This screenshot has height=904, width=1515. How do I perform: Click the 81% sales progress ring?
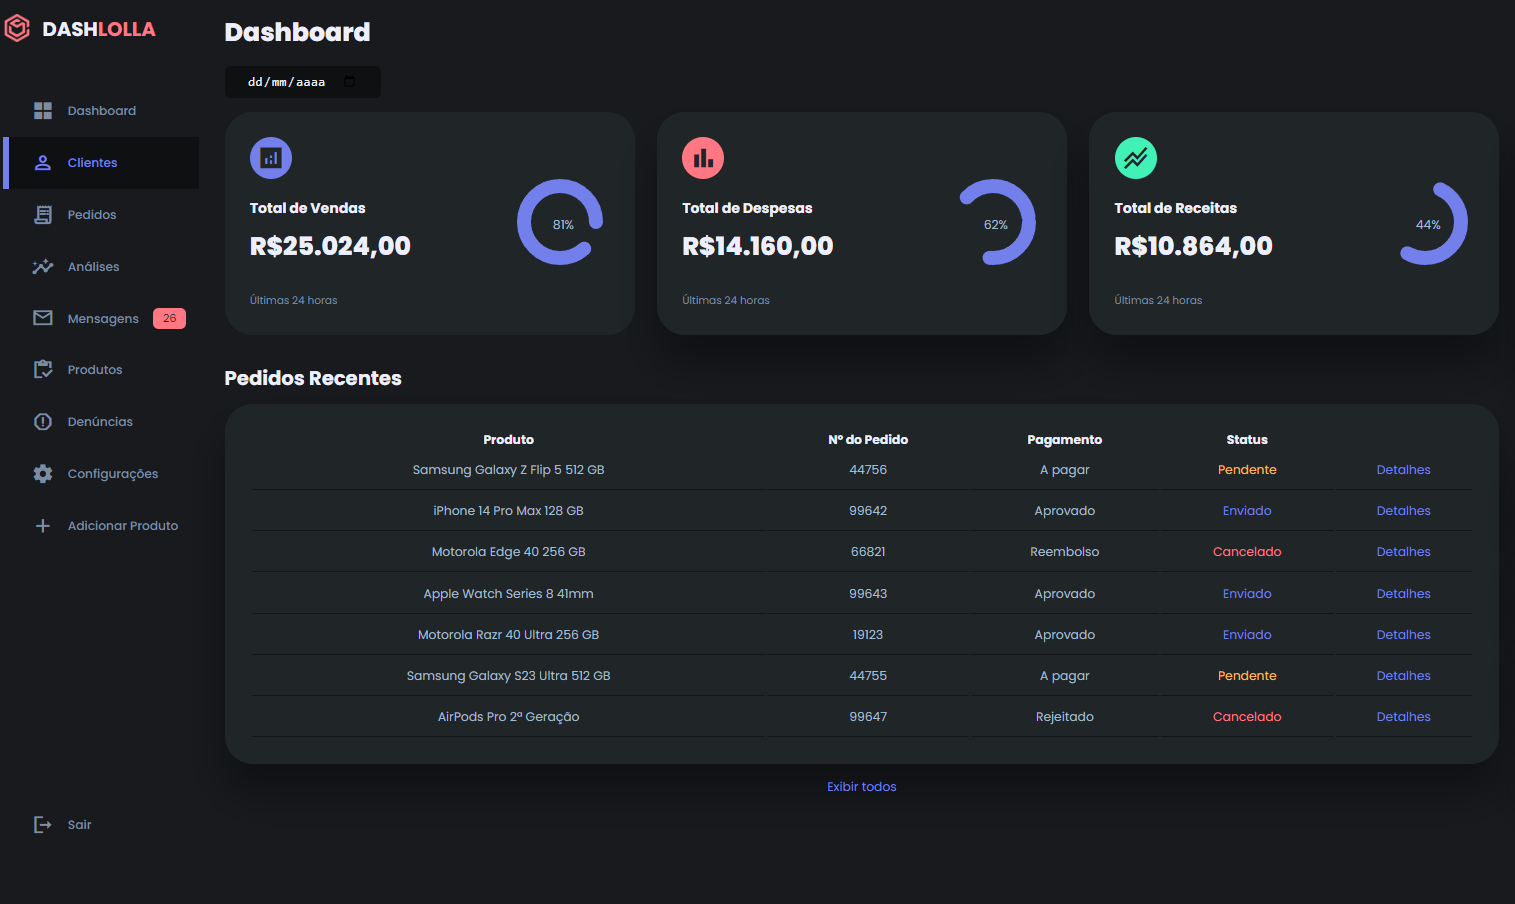559,223
